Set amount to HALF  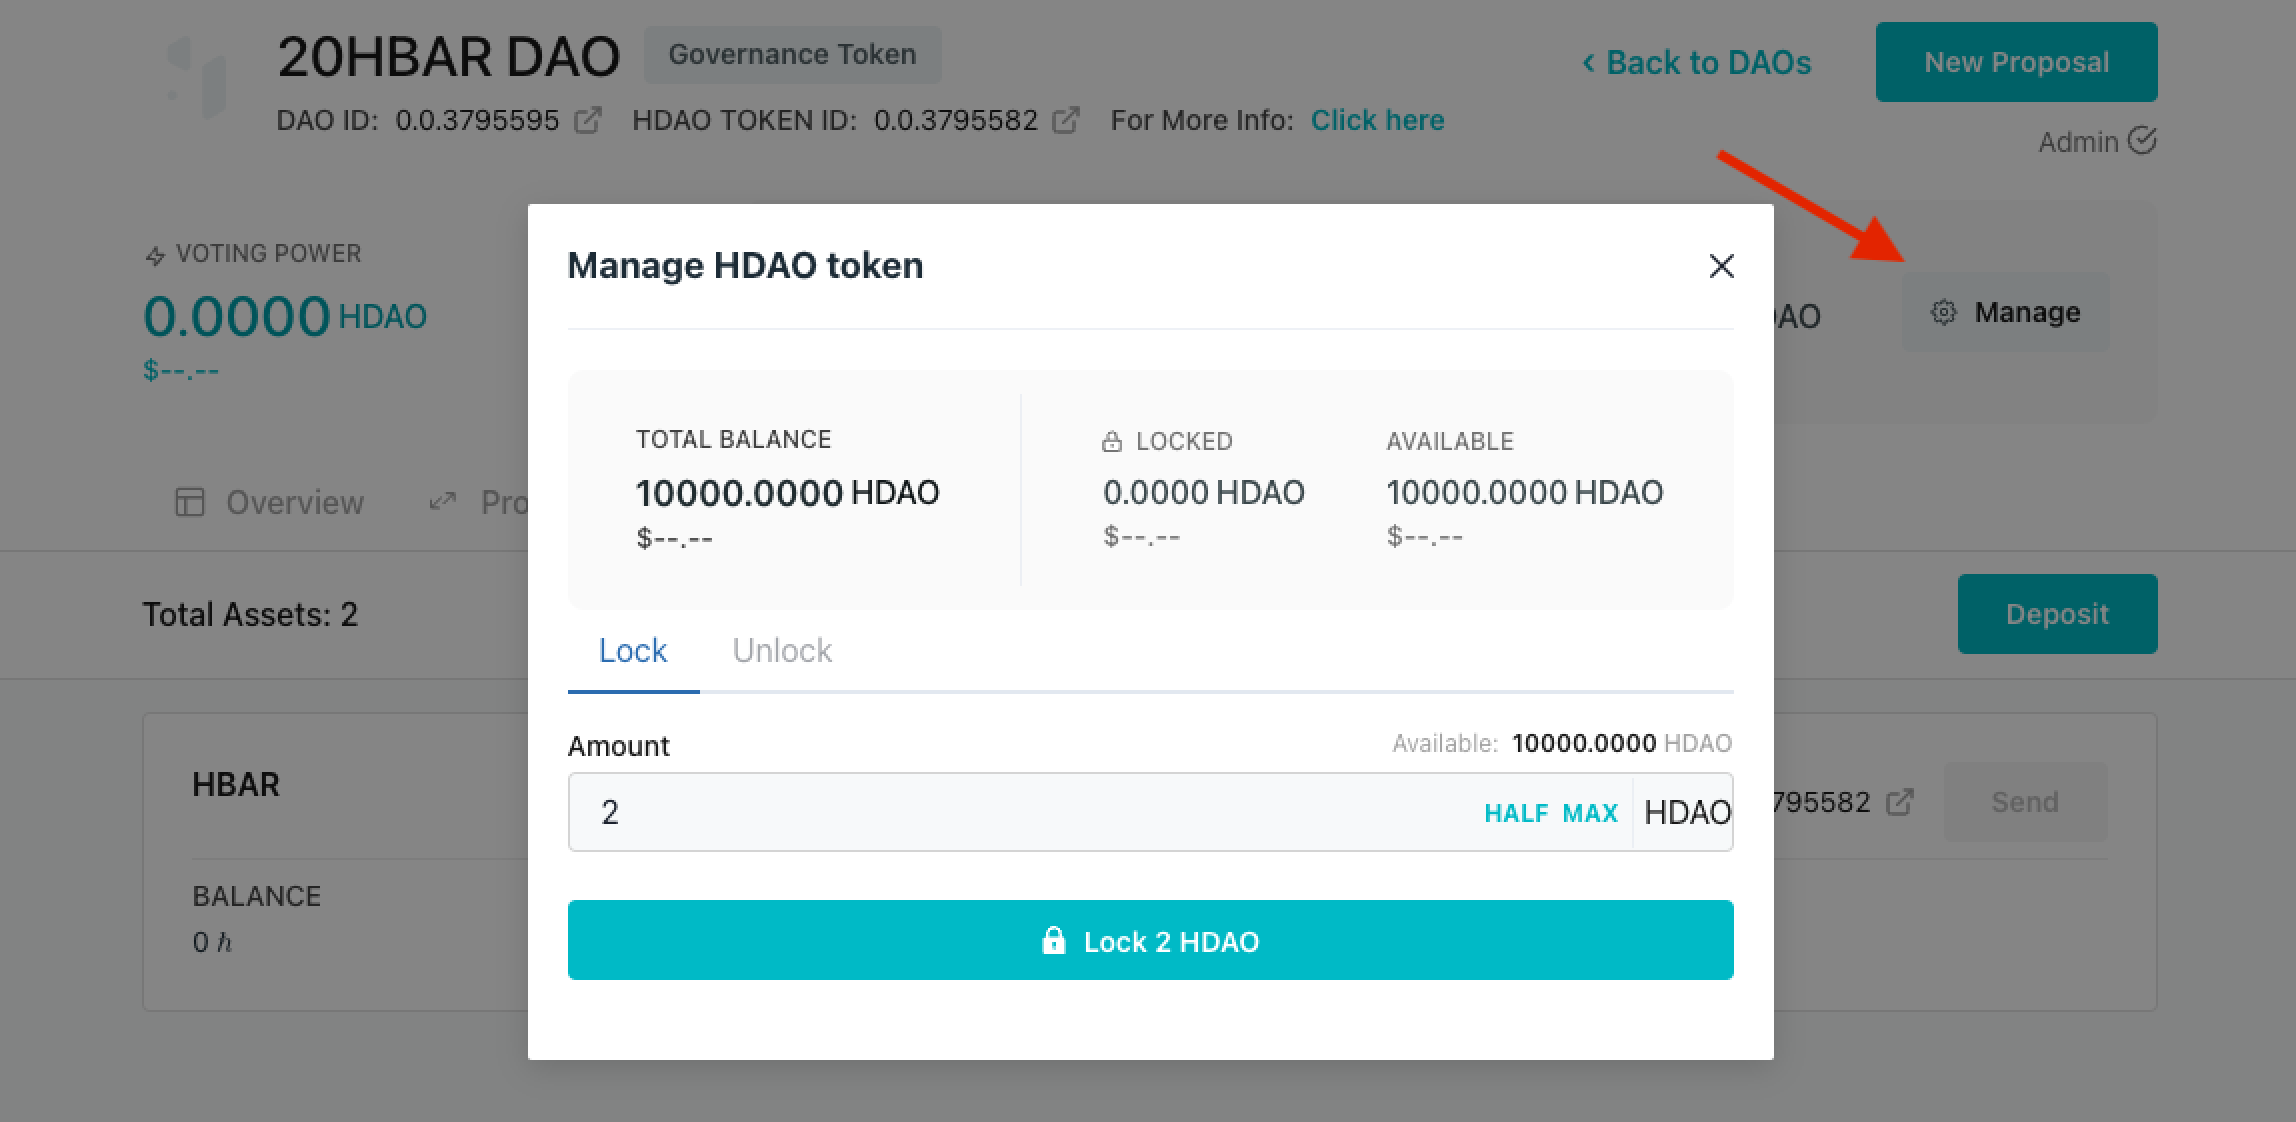pyautogui.click(x=1515, y=813)
